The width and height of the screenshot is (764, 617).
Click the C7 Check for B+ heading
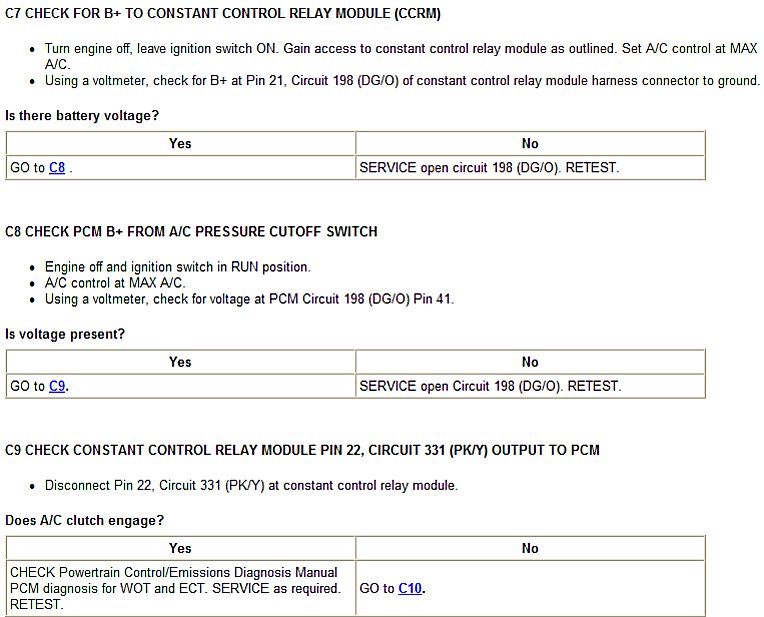(x=222, y=14)
